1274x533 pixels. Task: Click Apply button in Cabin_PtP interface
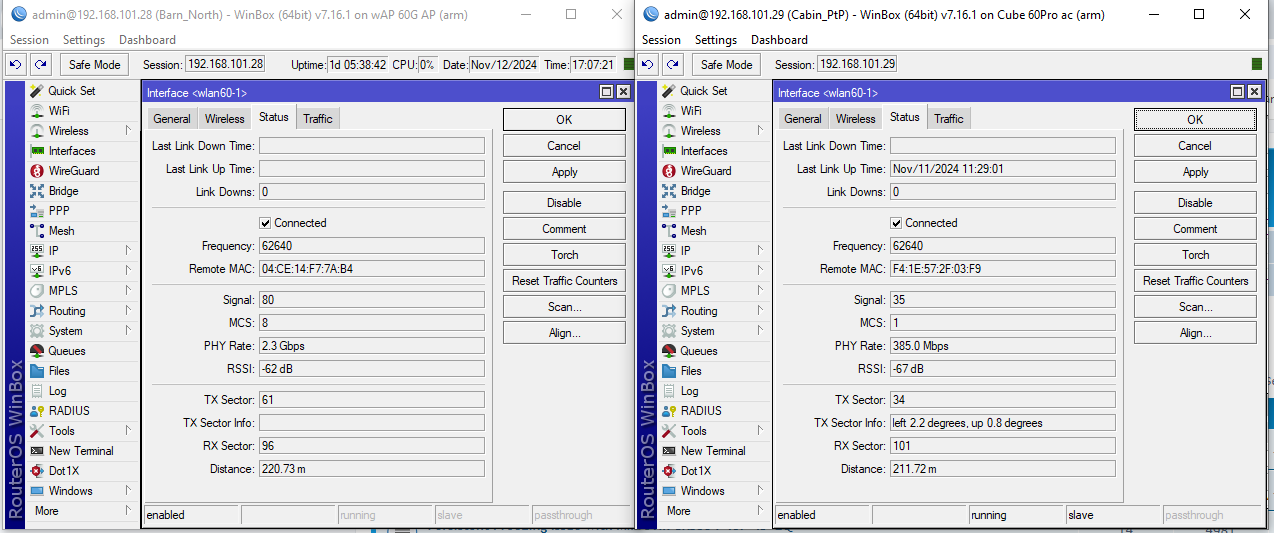coord(1195,172)
